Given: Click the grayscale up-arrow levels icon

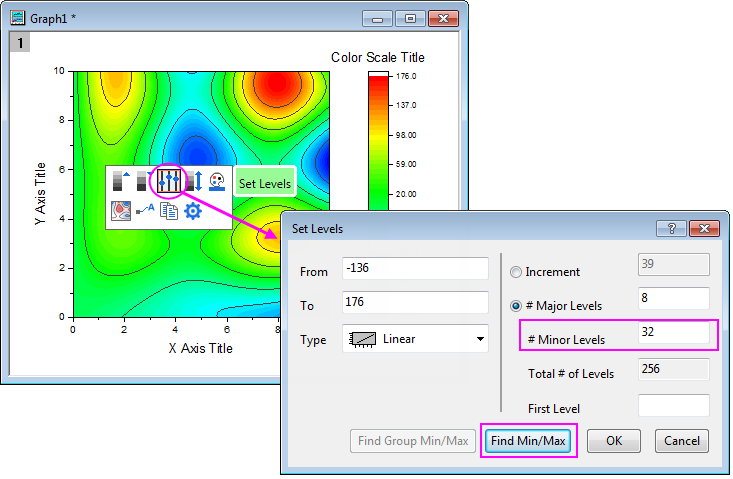Looking at the screenshot, I should (122, 181).
